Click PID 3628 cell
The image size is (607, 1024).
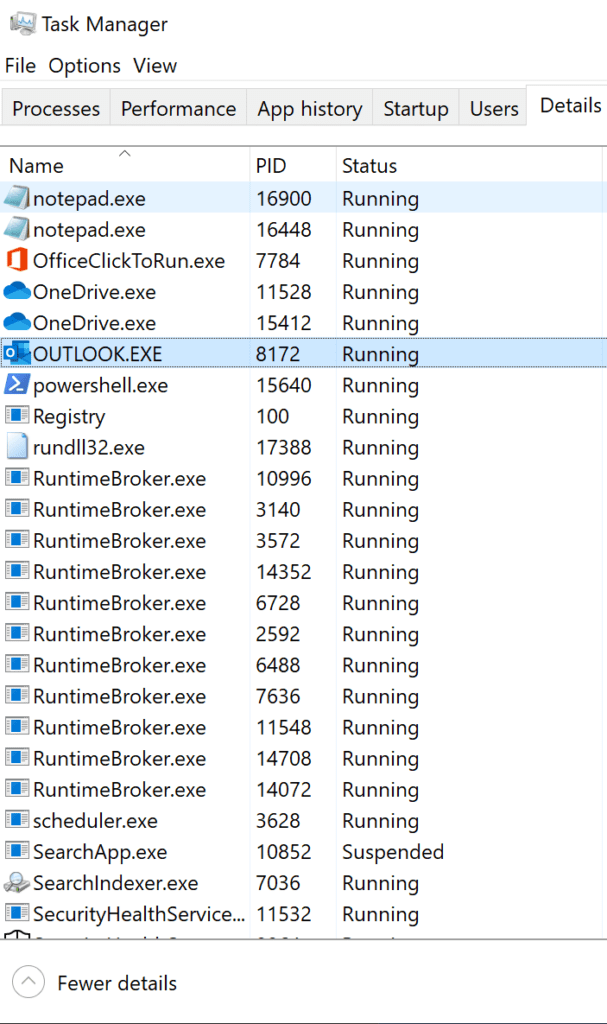pos(278,821)
